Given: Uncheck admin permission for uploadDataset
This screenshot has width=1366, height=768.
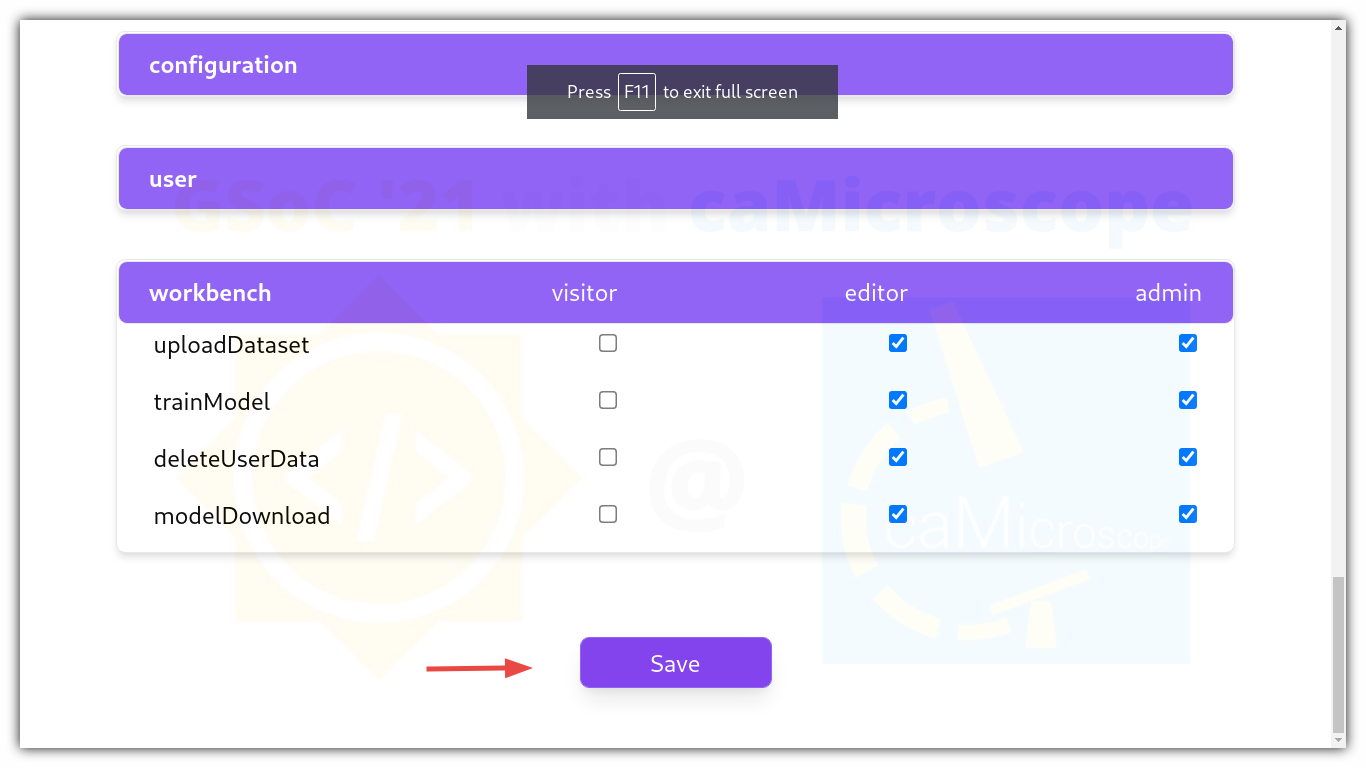Looking at the screenshot, I should [x=1188, y=343].
